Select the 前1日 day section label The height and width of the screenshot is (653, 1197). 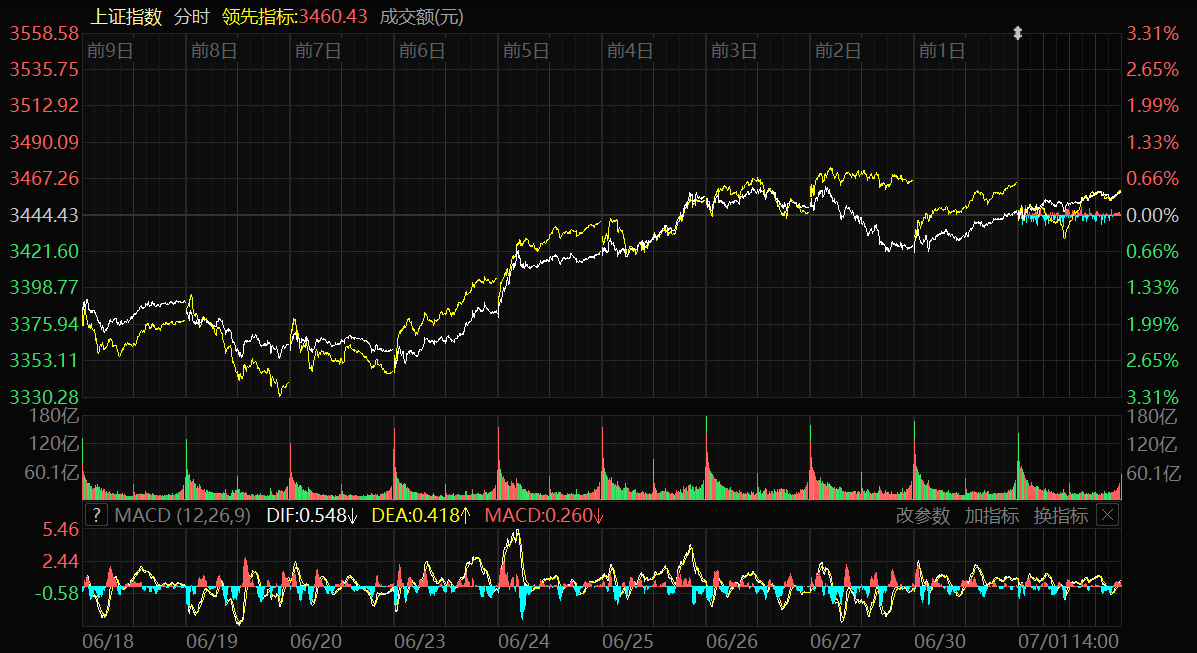[x=941, y=51]
